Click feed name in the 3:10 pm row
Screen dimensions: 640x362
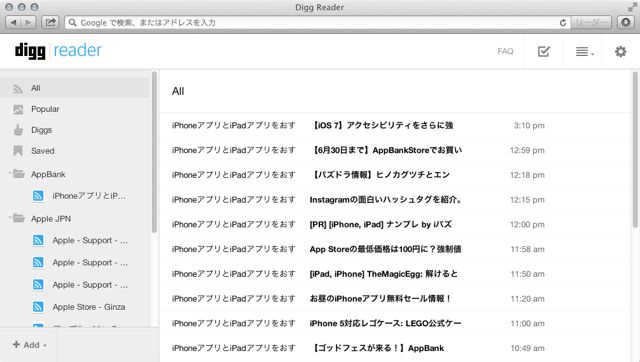[233, 125]
